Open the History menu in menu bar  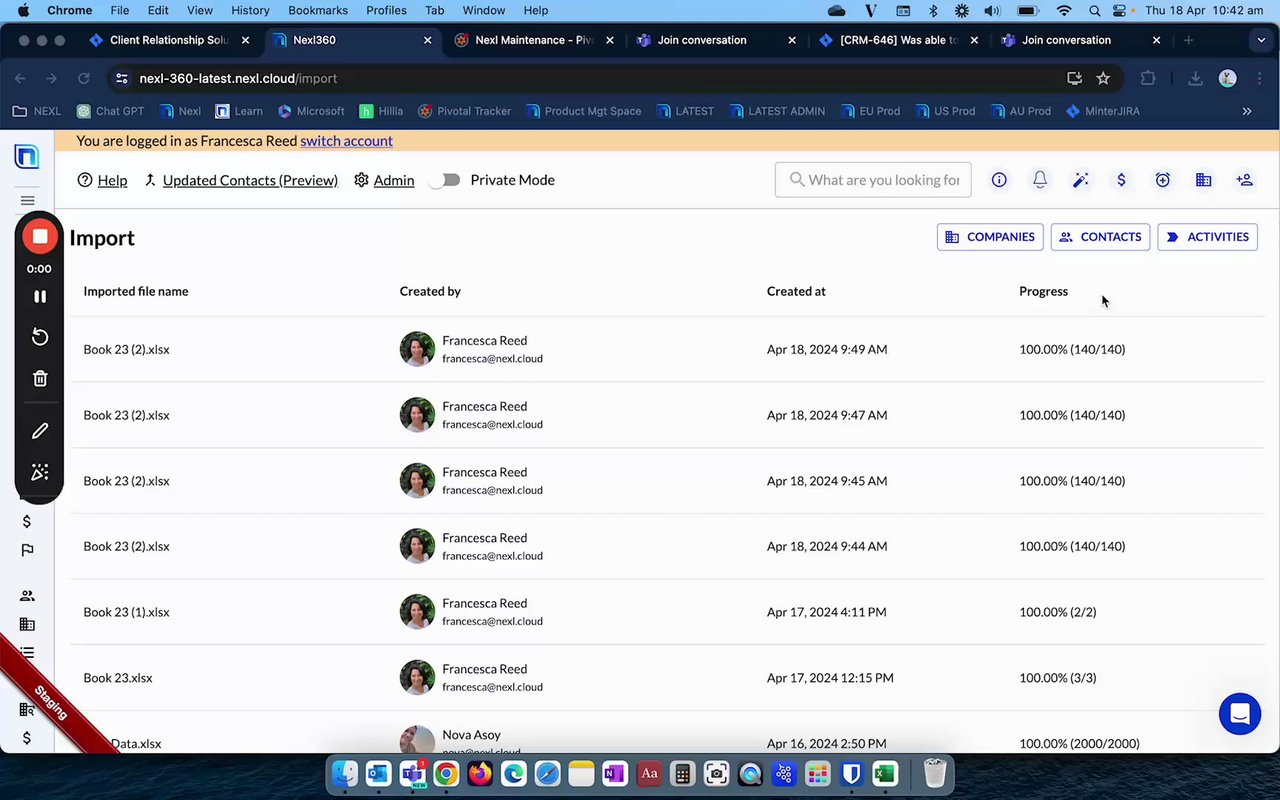click(x=250, y=10)
